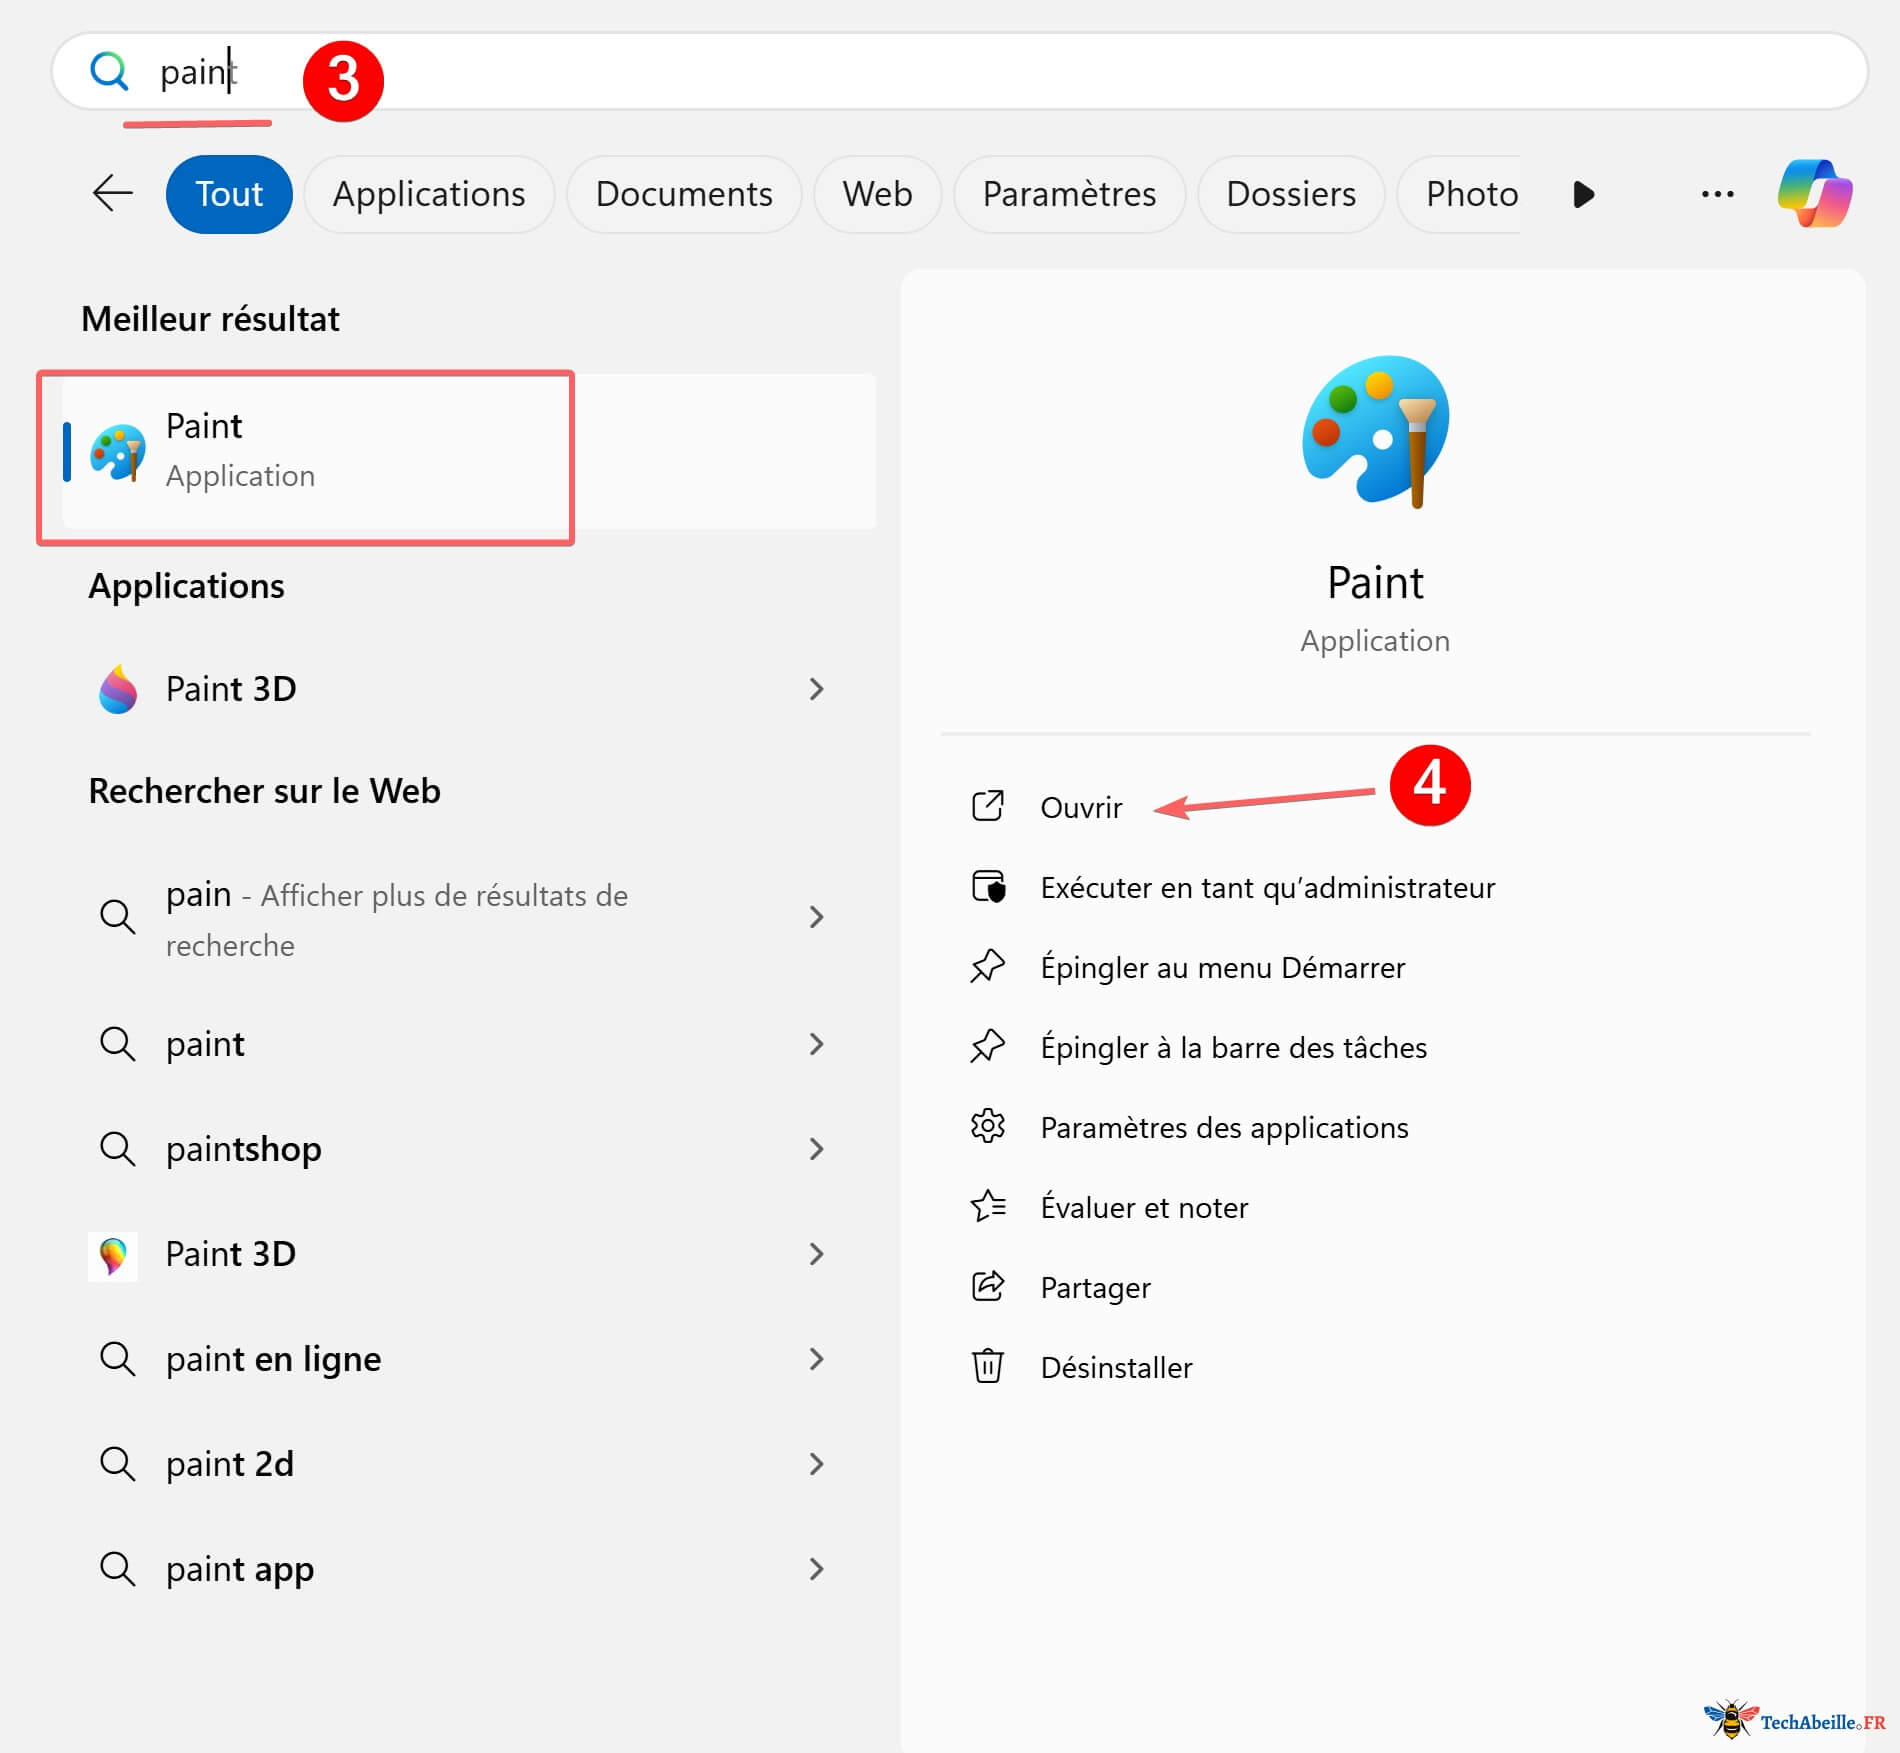Click pin icon for barre des tâches

988,1046
